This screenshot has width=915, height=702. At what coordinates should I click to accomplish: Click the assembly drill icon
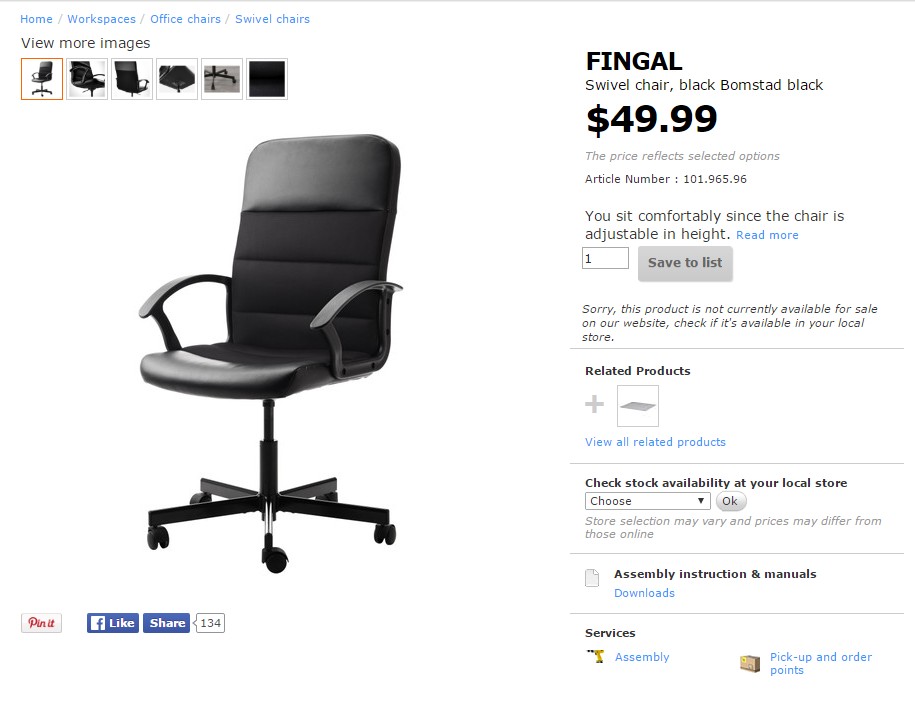click(x=596, y=656)
